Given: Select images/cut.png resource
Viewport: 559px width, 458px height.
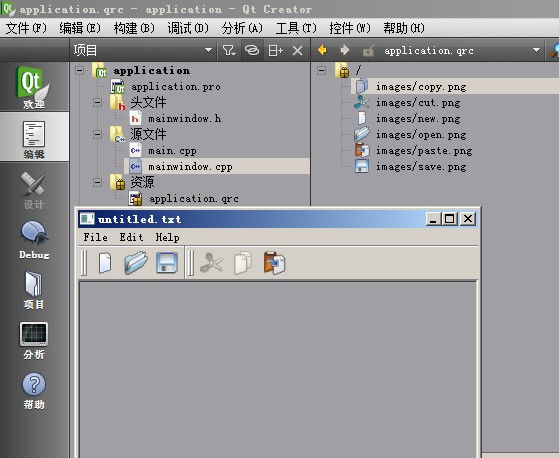Looking at the screenshot, I should point(418,103).
